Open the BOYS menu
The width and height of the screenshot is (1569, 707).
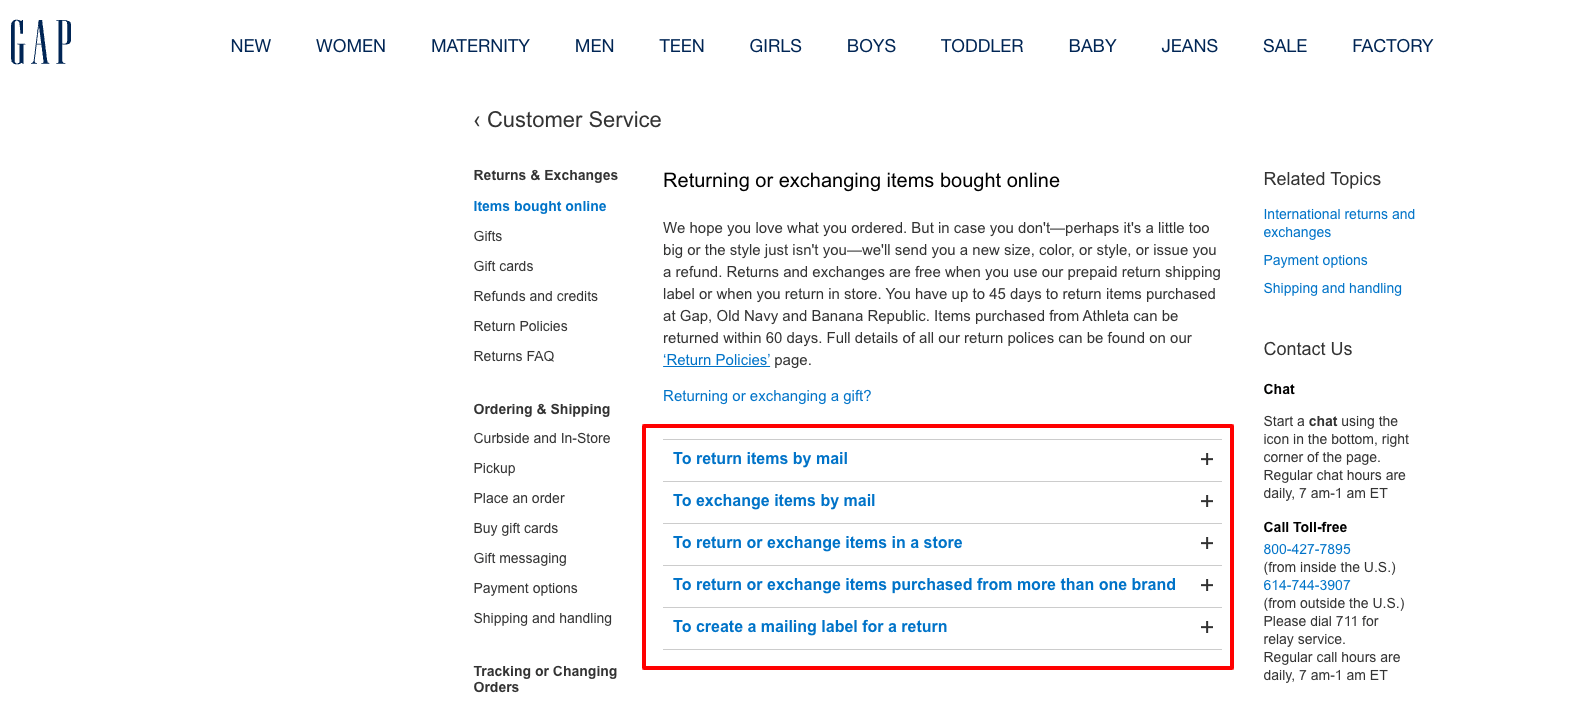(871, 46)
